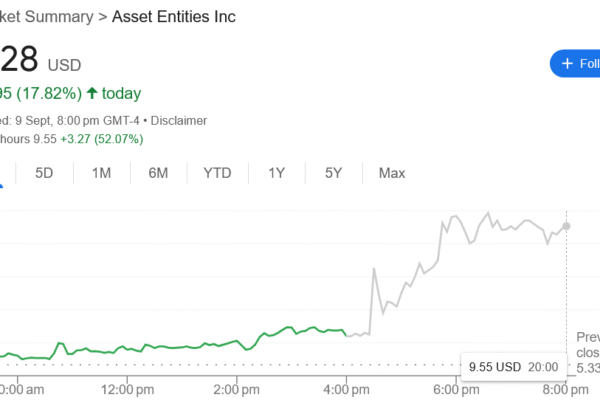Click the 4:00 pm axis label
This screenshot has width=600, height=400.
[x=346, y=387]
